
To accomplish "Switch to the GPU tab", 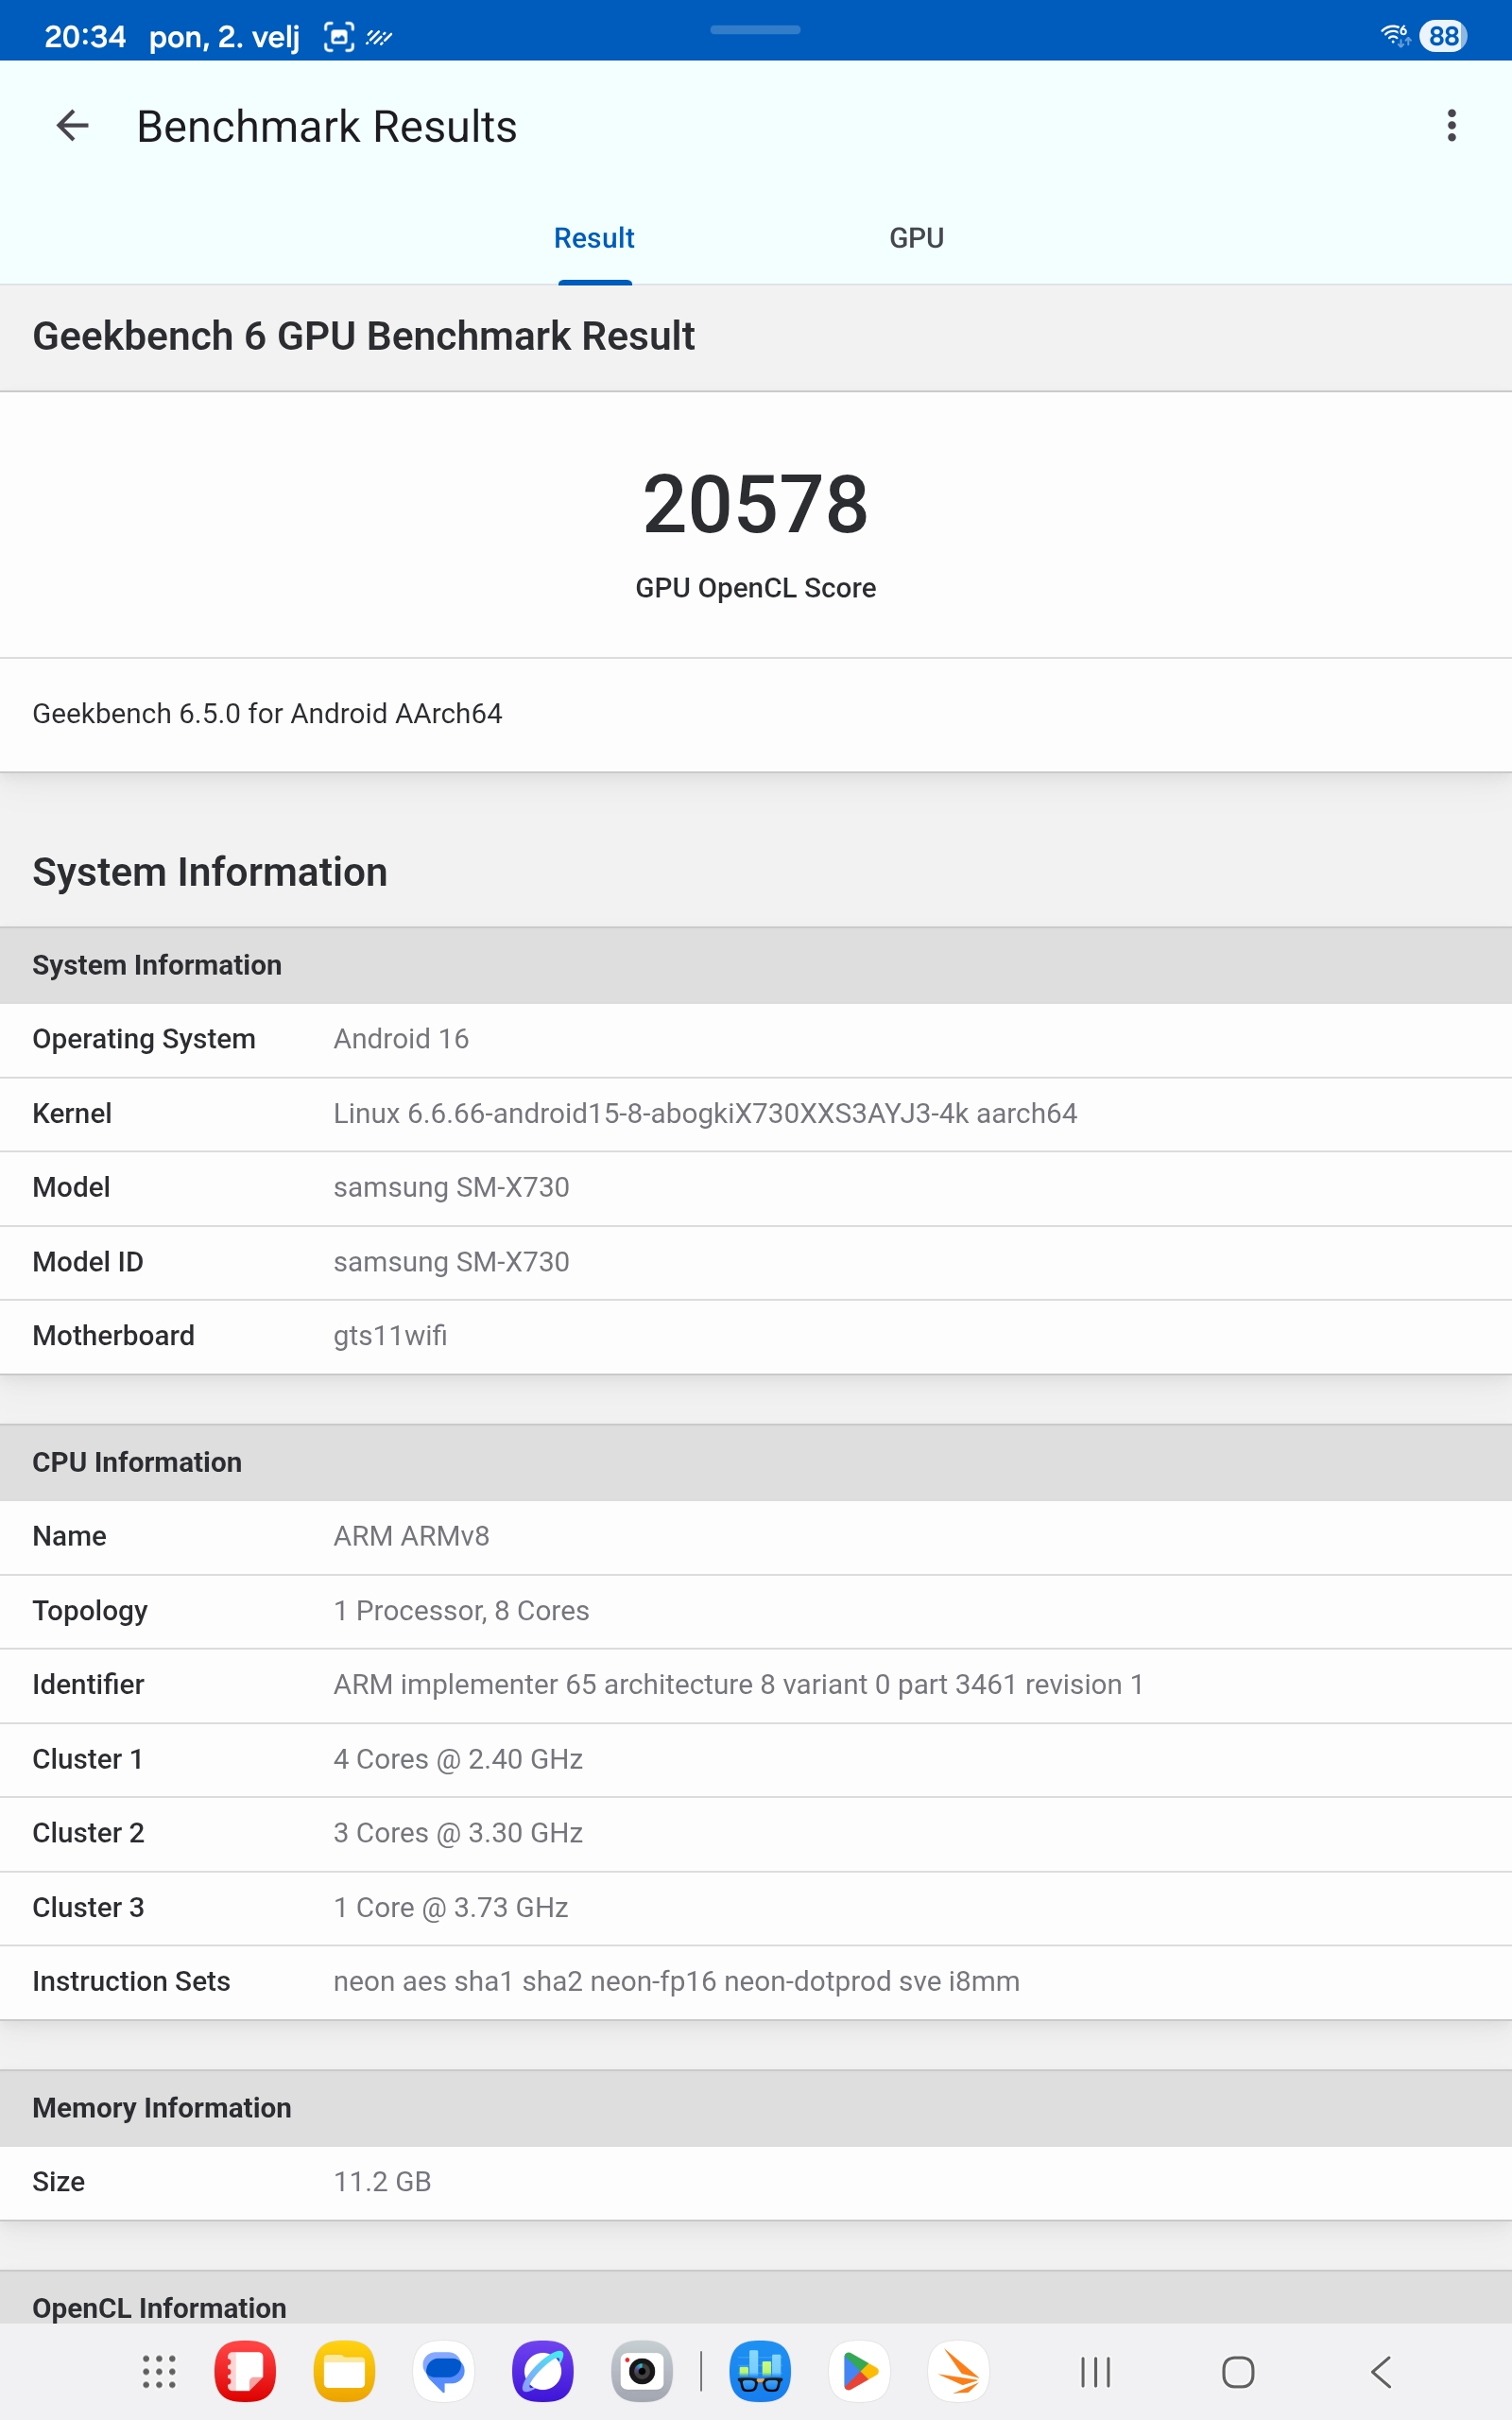I will pyautogui.click(x=916, y=238).
